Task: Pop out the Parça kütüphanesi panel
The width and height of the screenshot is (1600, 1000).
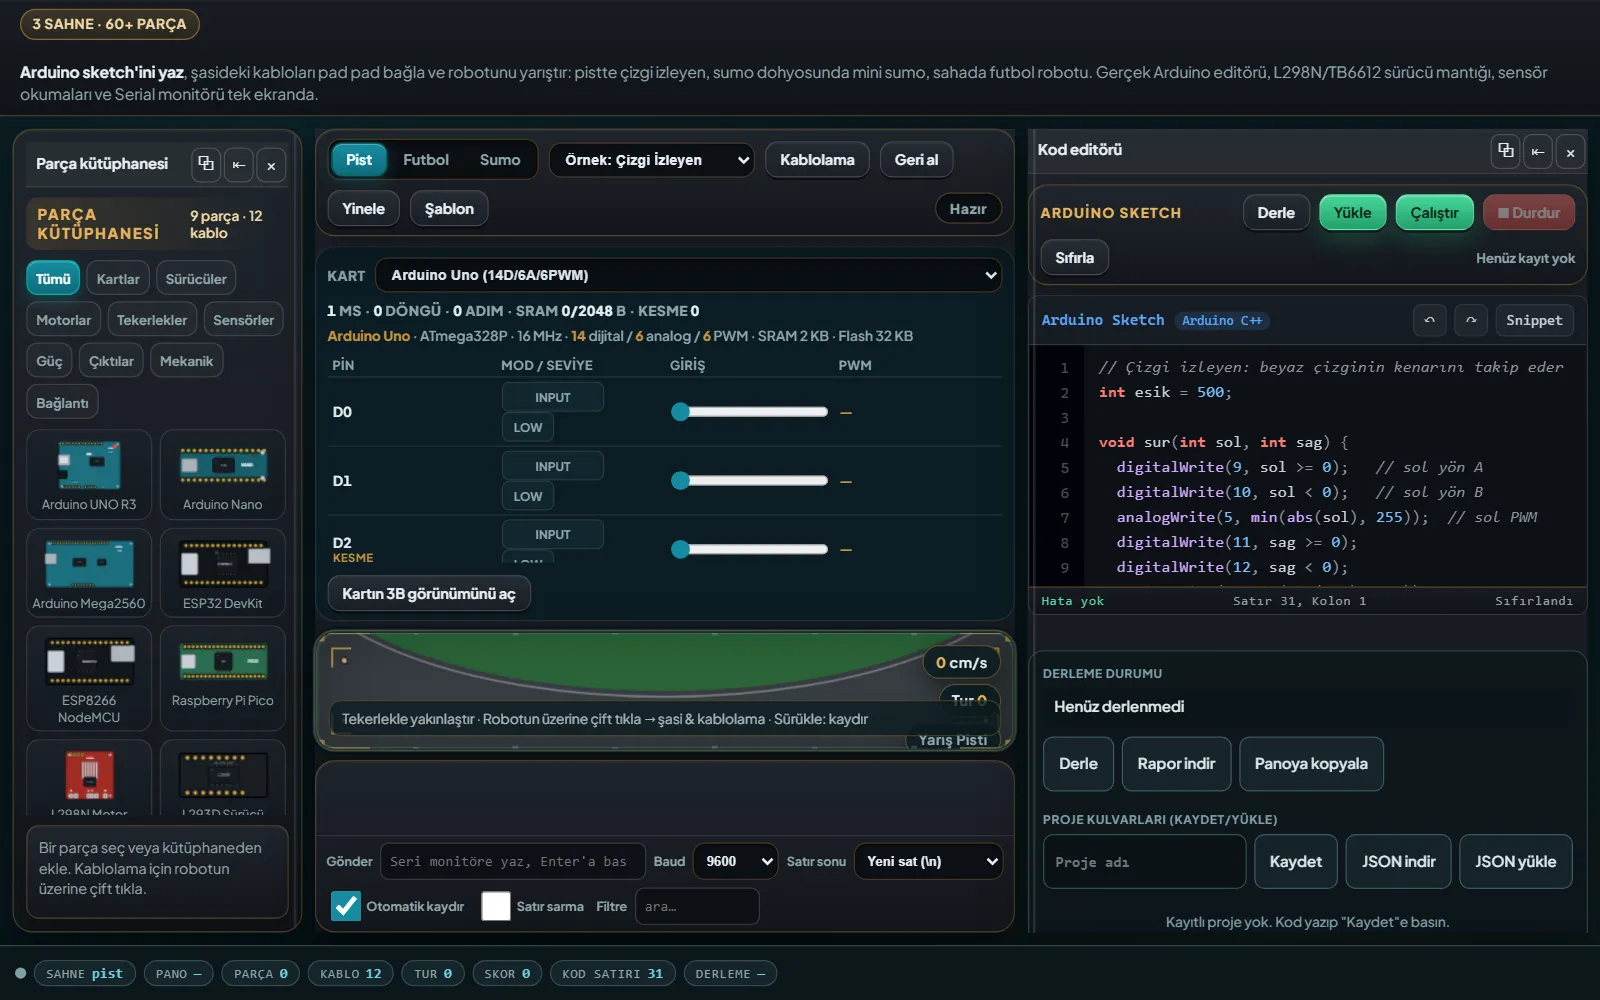Action: click(206, 165)
